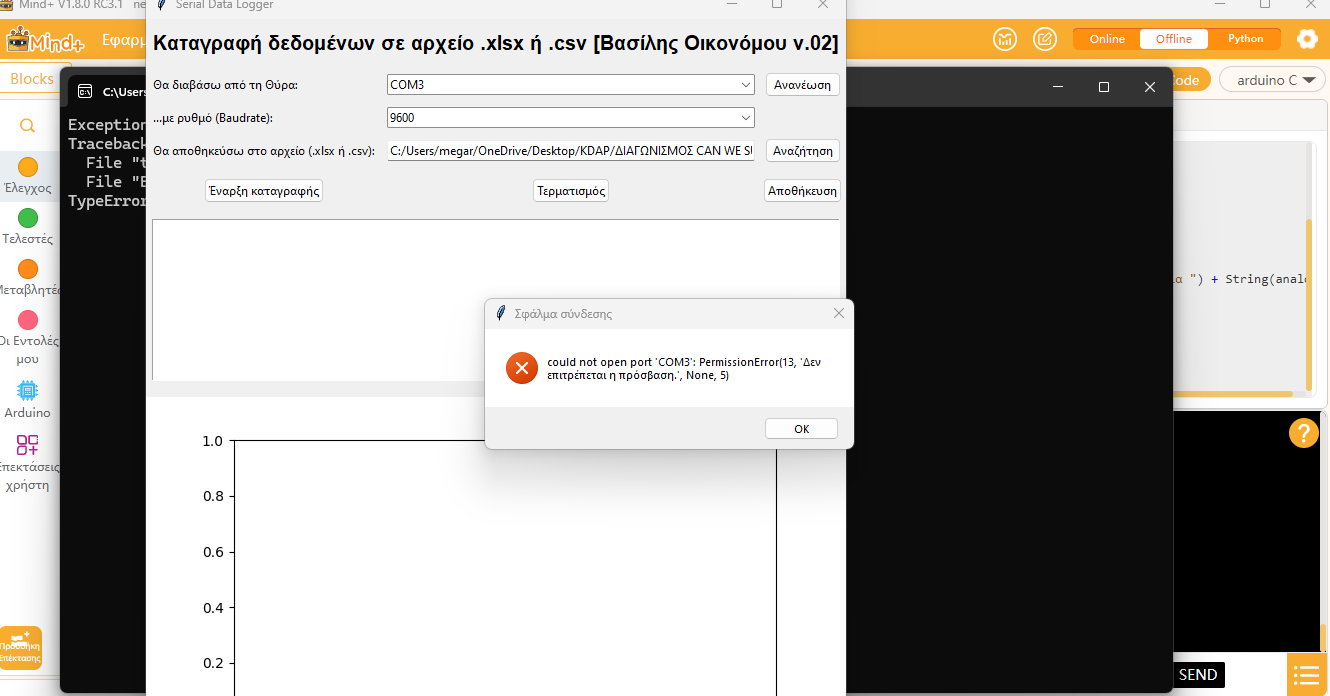
Task: Open the user extensions category icon
Action: click(27, 445)
